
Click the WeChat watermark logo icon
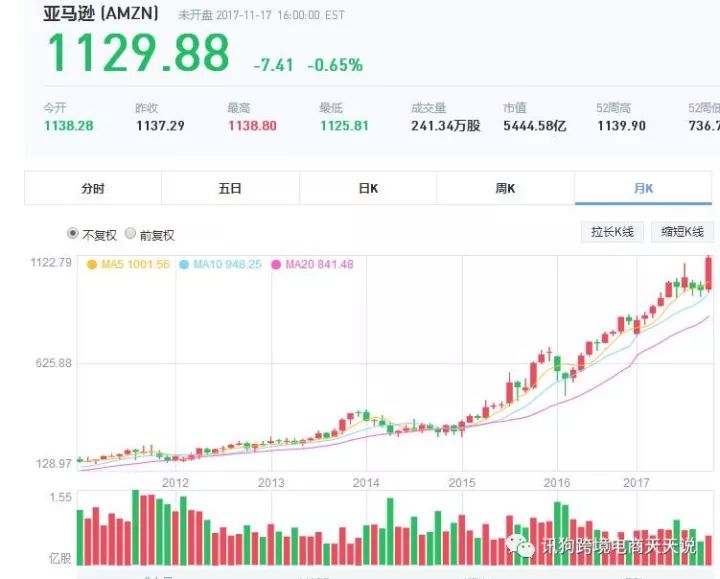pos(521,546)
